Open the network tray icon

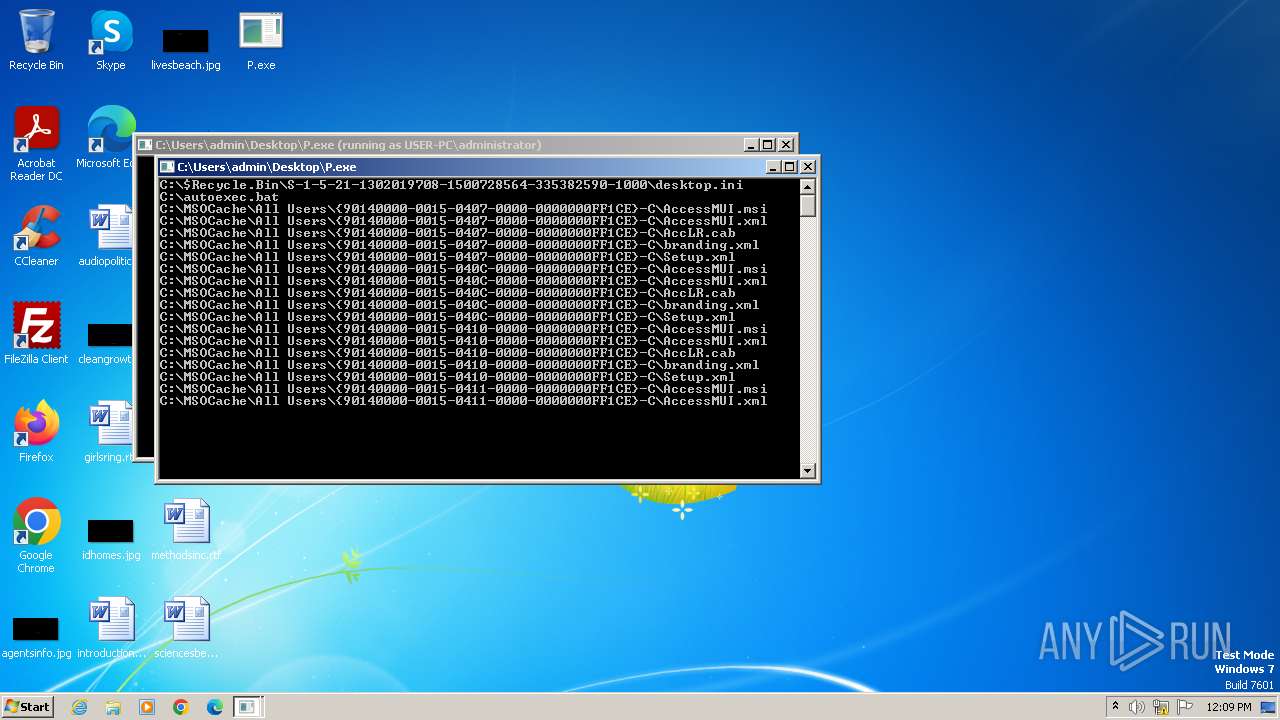(1160, 707)
